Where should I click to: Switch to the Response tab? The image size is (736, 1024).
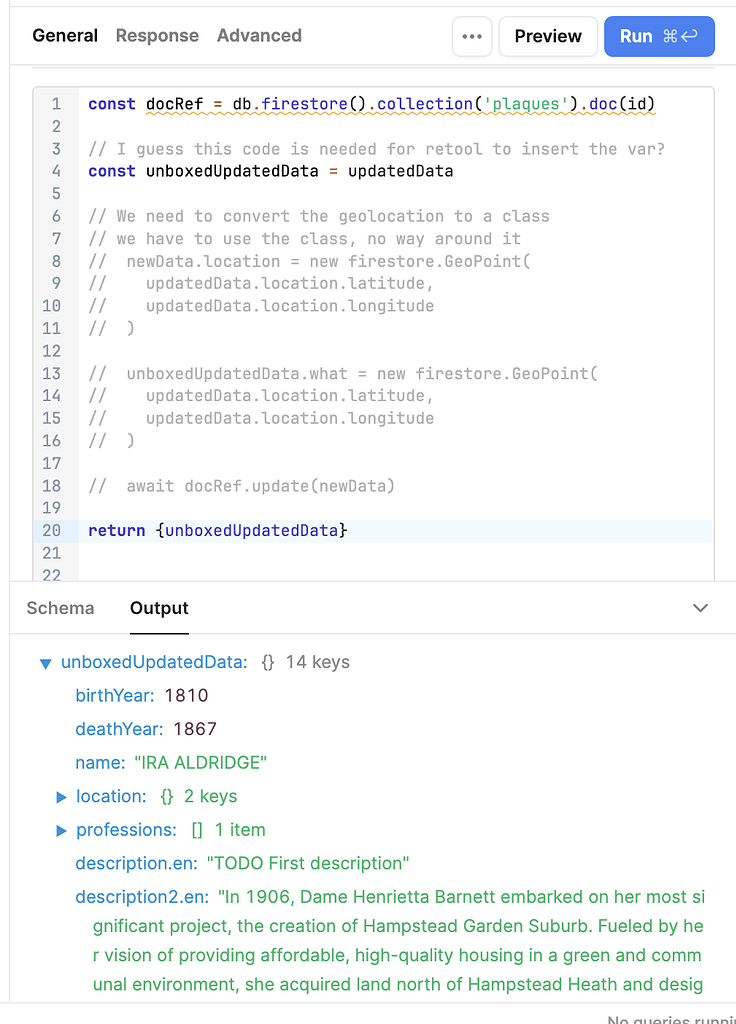157,36
